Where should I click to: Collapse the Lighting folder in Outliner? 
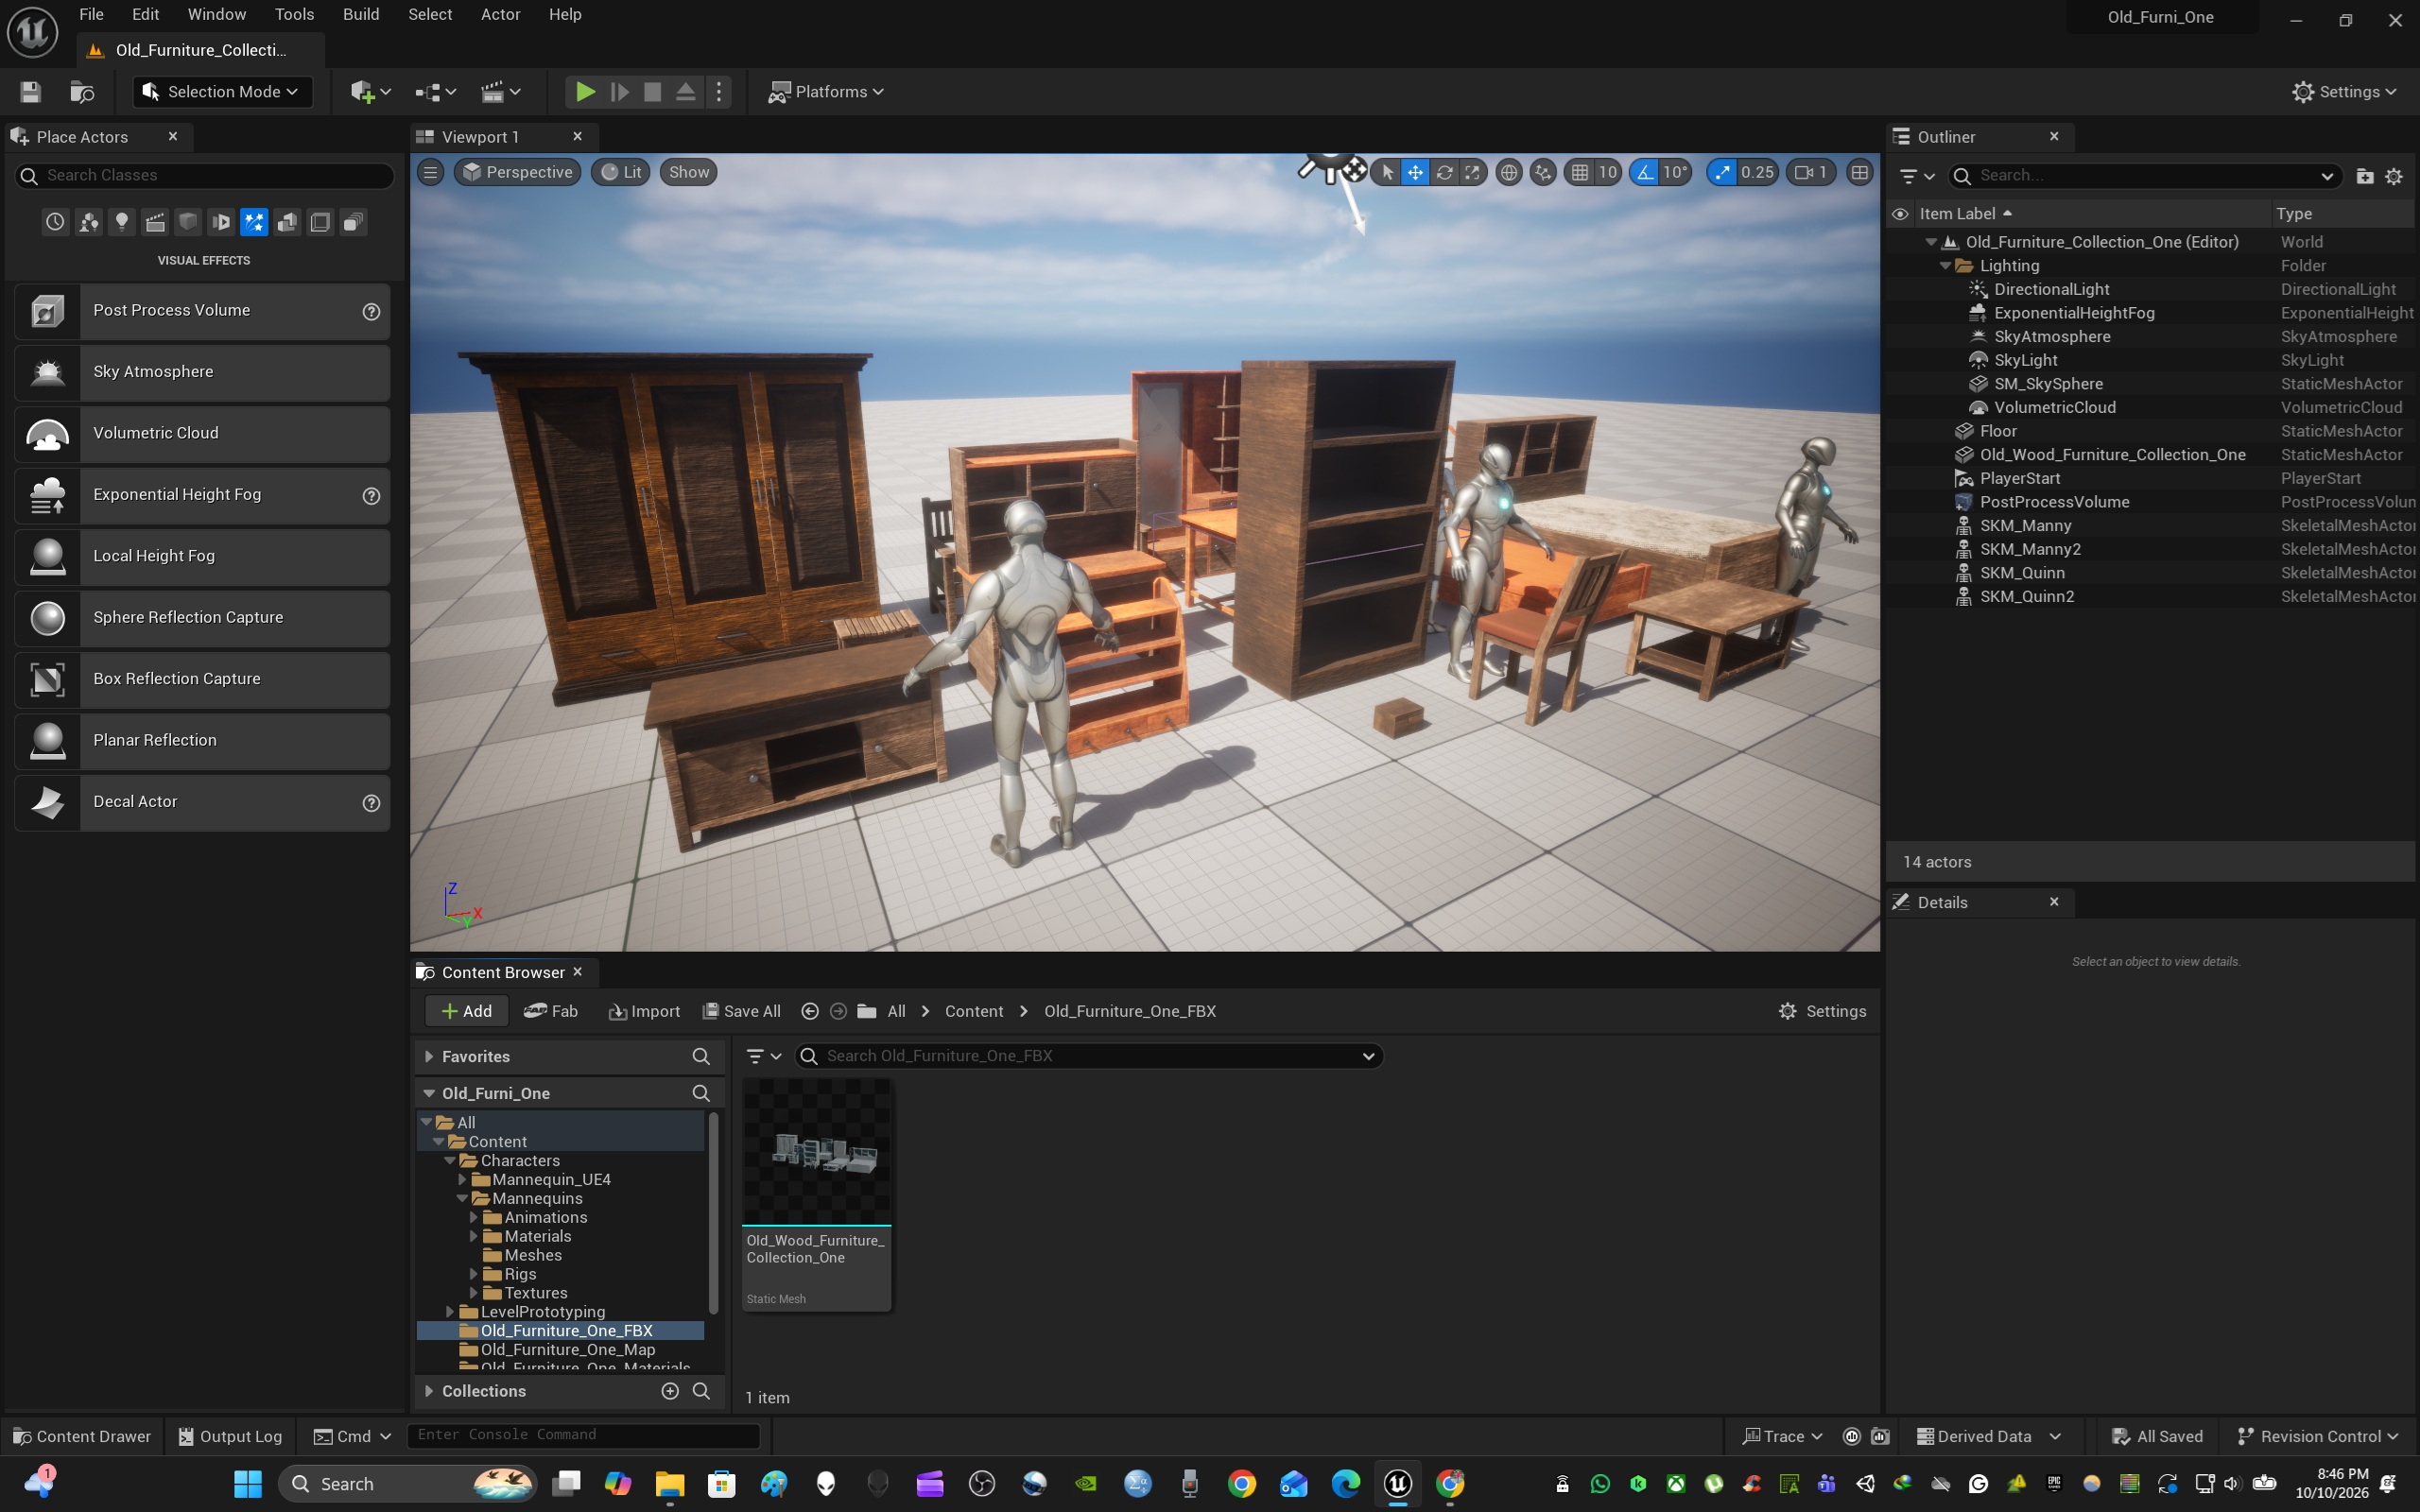coord(1946,266)
